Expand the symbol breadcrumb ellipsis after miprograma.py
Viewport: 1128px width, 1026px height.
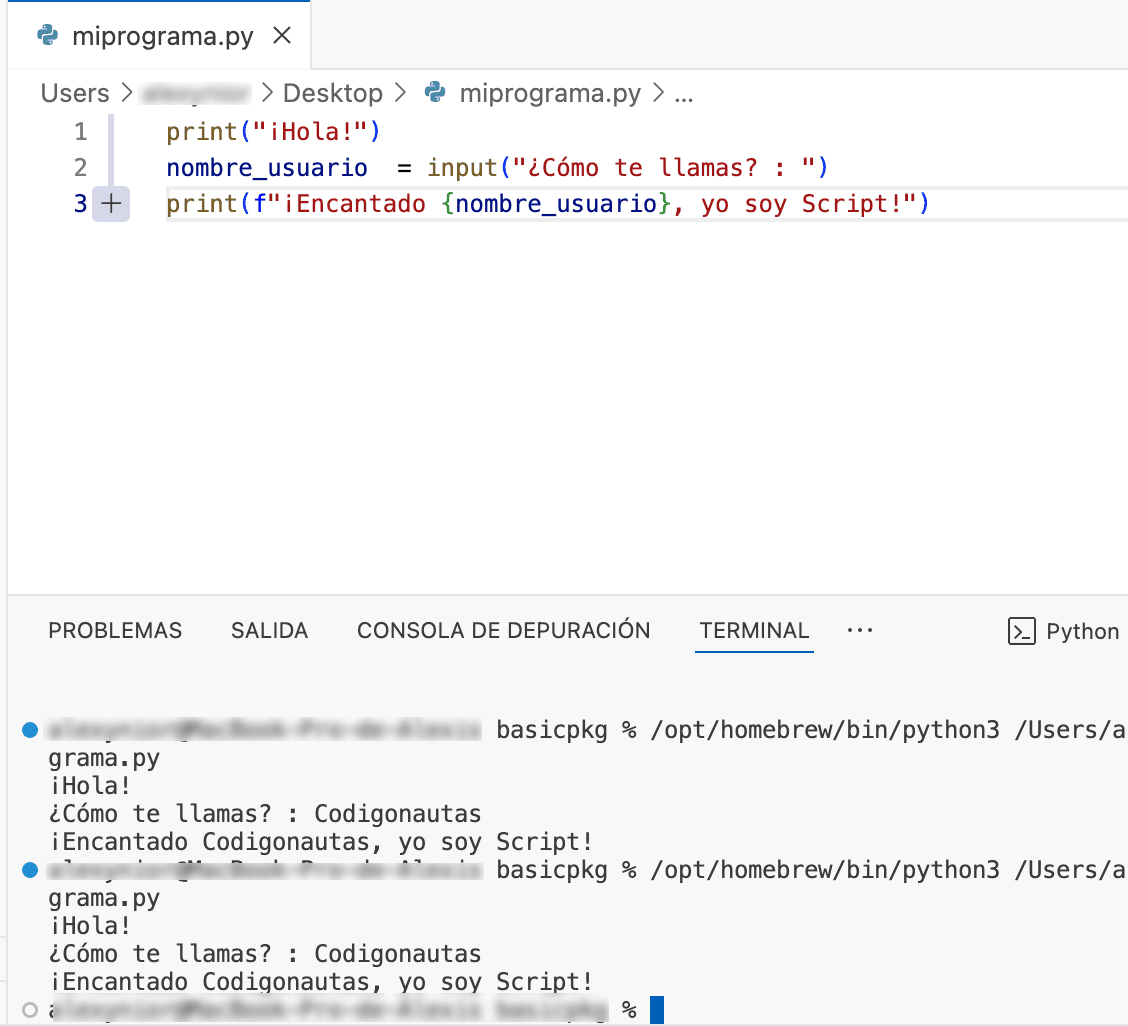point(684,93)
